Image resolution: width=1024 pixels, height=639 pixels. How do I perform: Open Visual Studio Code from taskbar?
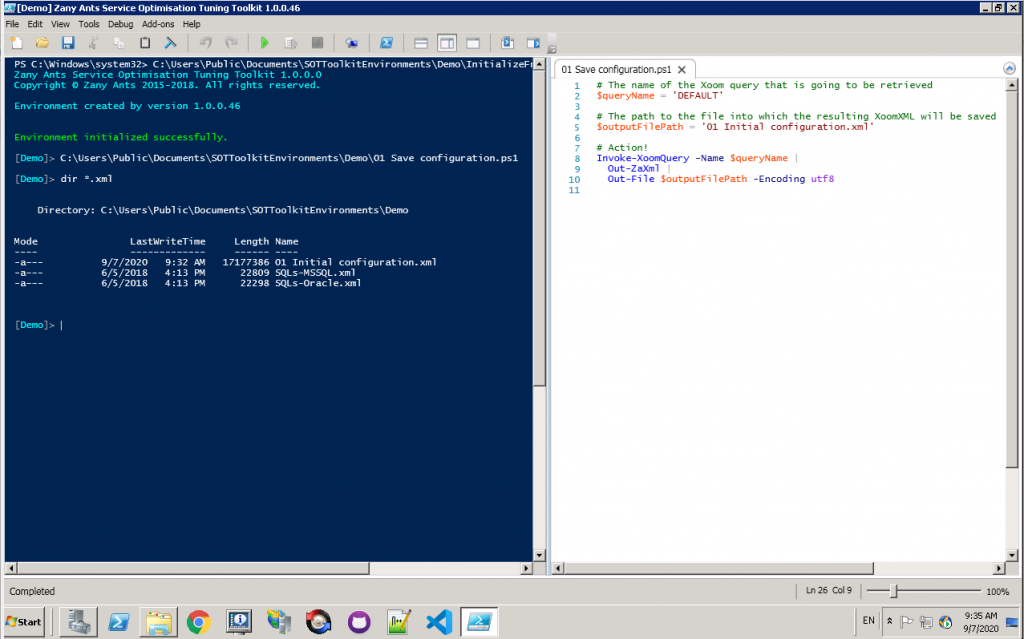point(439,621)
